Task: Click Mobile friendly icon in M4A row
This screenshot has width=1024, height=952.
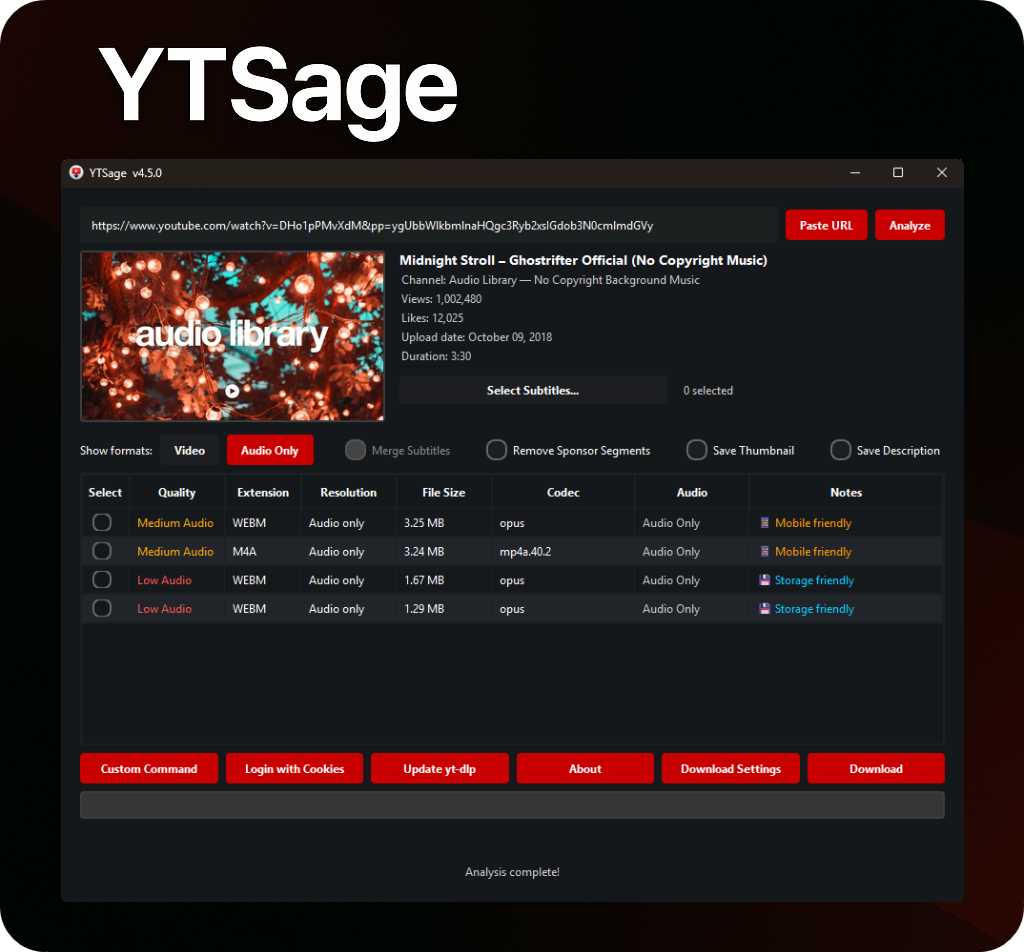Action: point(764,552)
